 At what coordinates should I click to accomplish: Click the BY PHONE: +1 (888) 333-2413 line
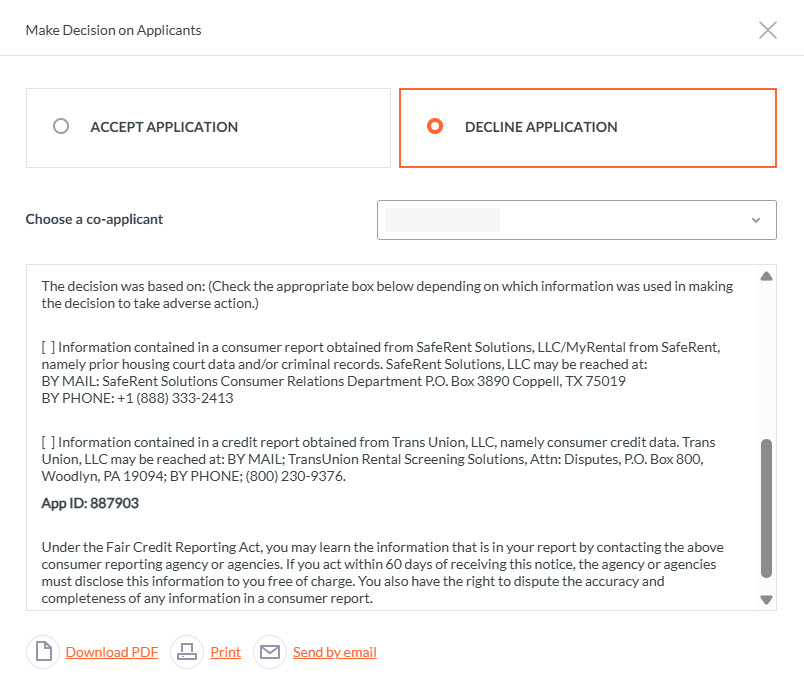(137, 398)
